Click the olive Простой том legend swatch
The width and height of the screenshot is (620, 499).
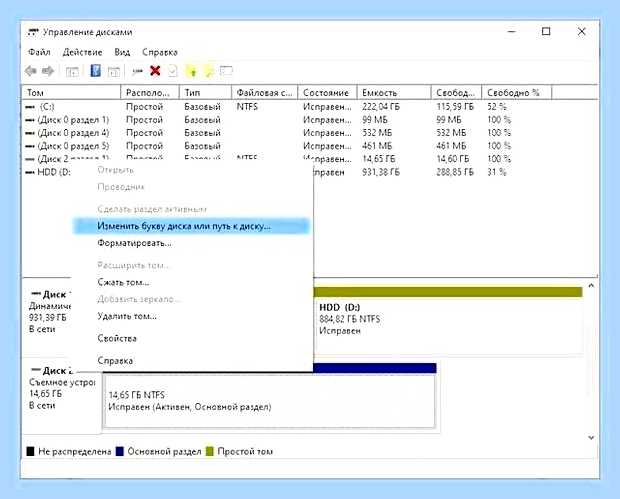click(x=210, y=451)
